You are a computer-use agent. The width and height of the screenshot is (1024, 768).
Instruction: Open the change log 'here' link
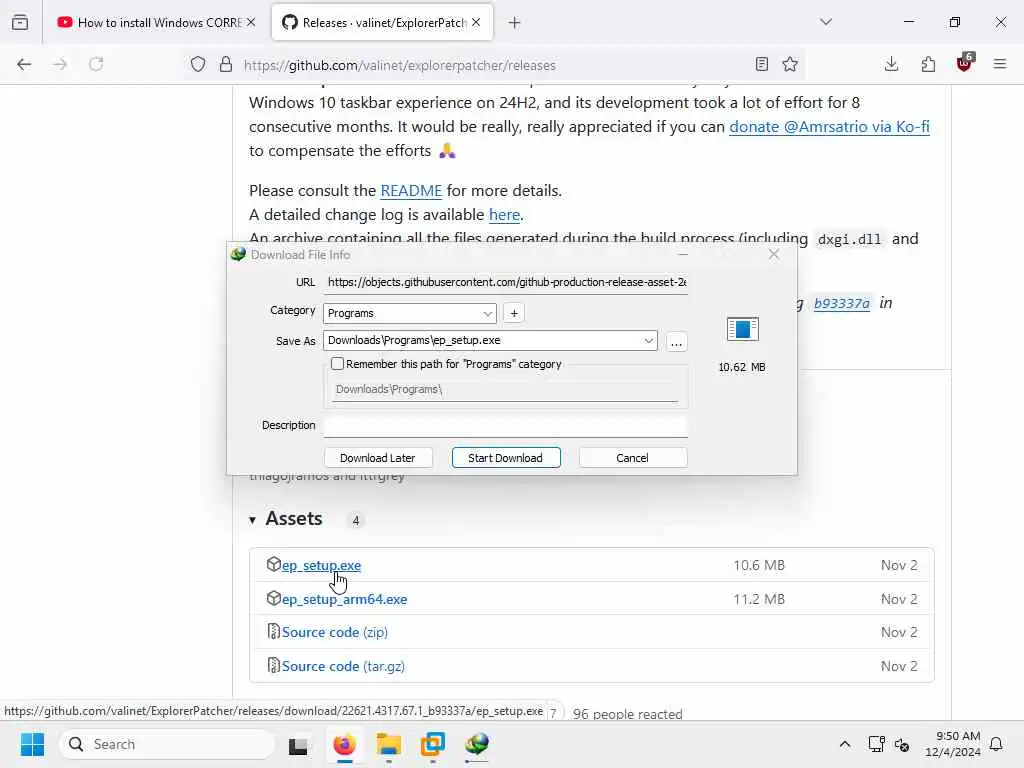504,215
